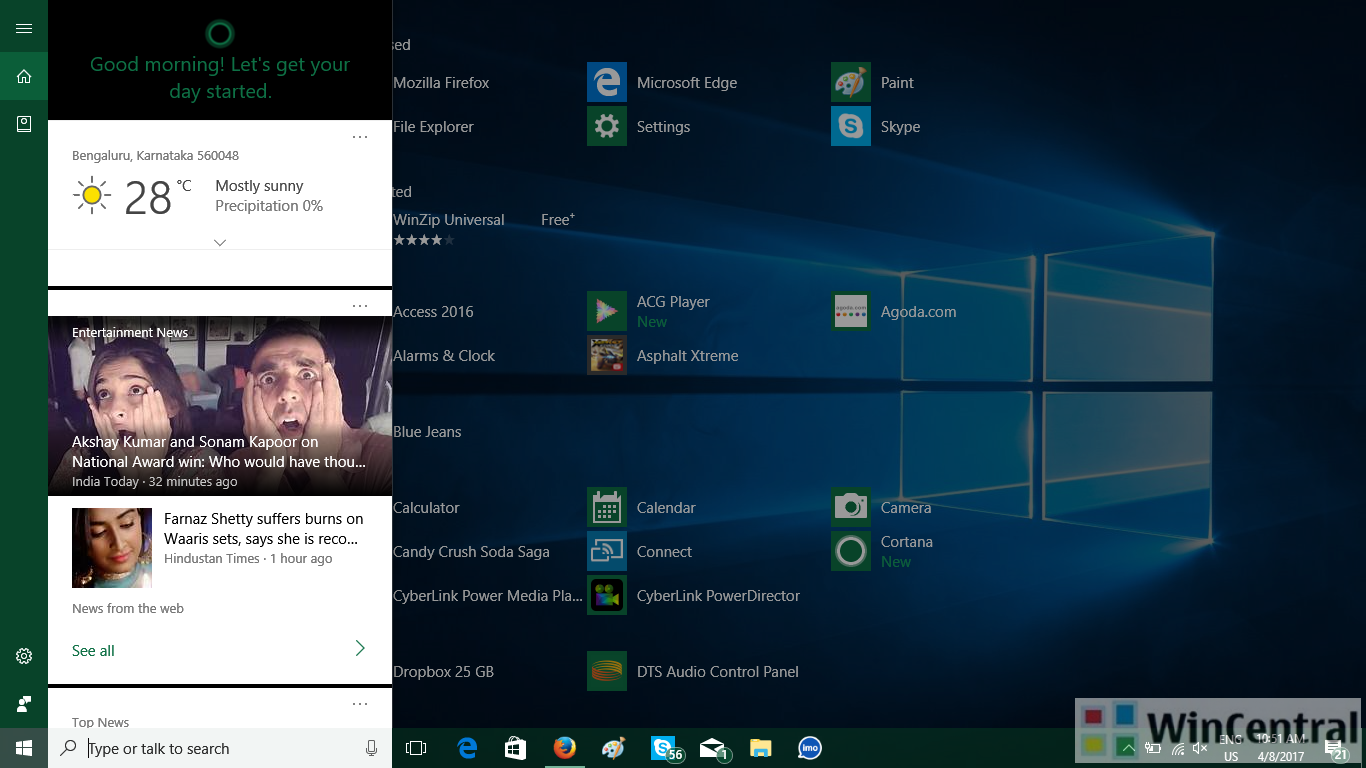
Task: Open the Entertainment News card's three-dot menu
Action: point(360,306)
